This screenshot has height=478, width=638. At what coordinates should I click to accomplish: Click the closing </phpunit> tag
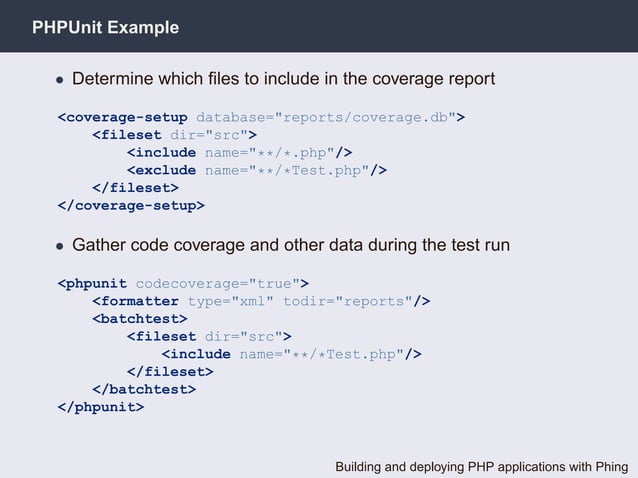coord(101,407)
